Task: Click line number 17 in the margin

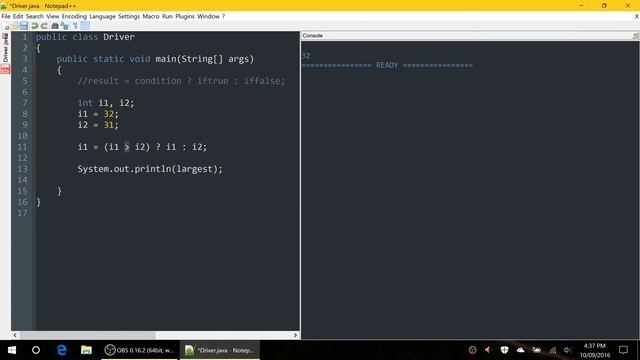Action: 22,213
